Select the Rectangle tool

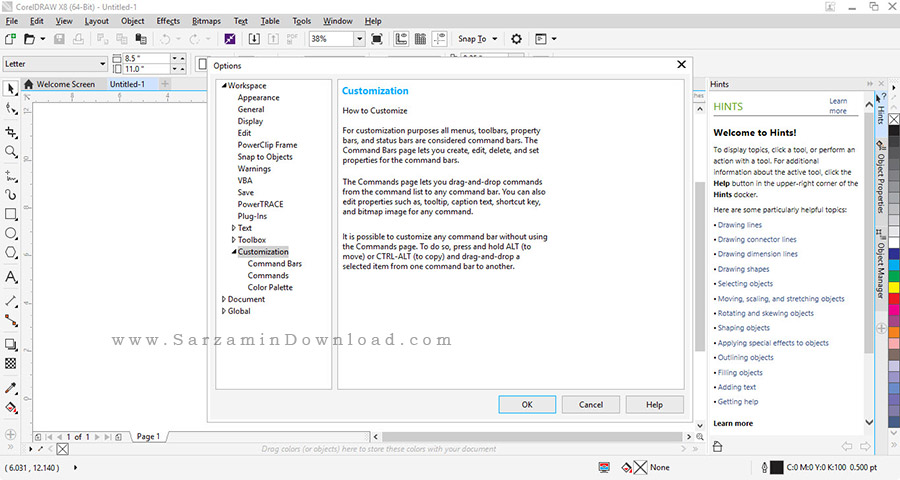click(x=10, y=214)
